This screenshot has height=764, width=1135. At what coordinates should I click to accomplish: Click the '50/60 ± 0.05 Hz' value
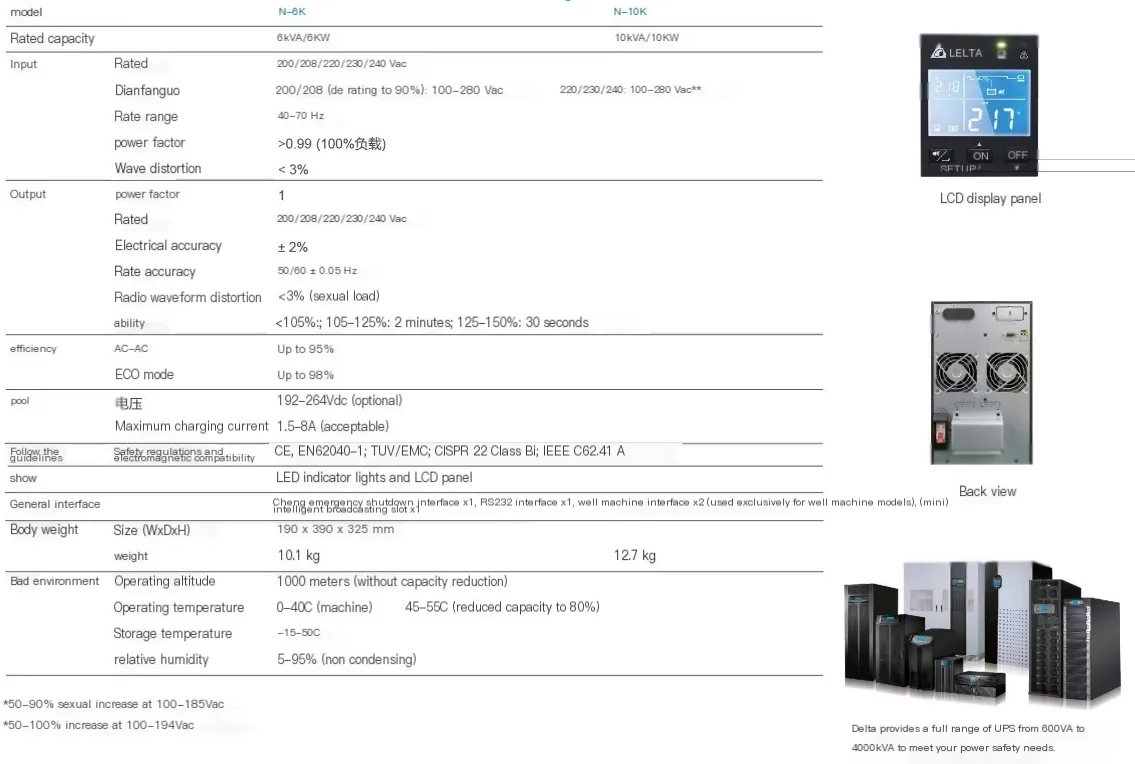(x=317, y=271)
